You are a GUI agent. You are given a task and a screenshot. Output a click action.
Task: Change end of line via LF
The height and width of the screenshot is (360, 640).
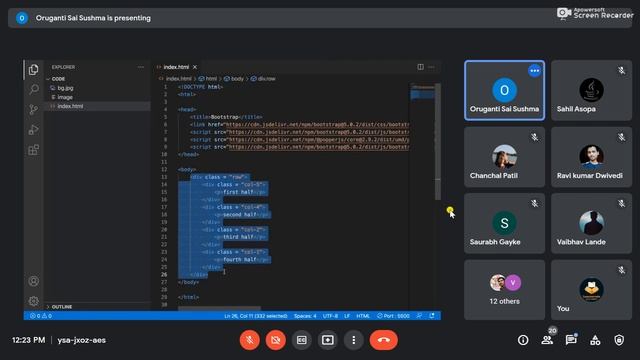pos(347,316)
